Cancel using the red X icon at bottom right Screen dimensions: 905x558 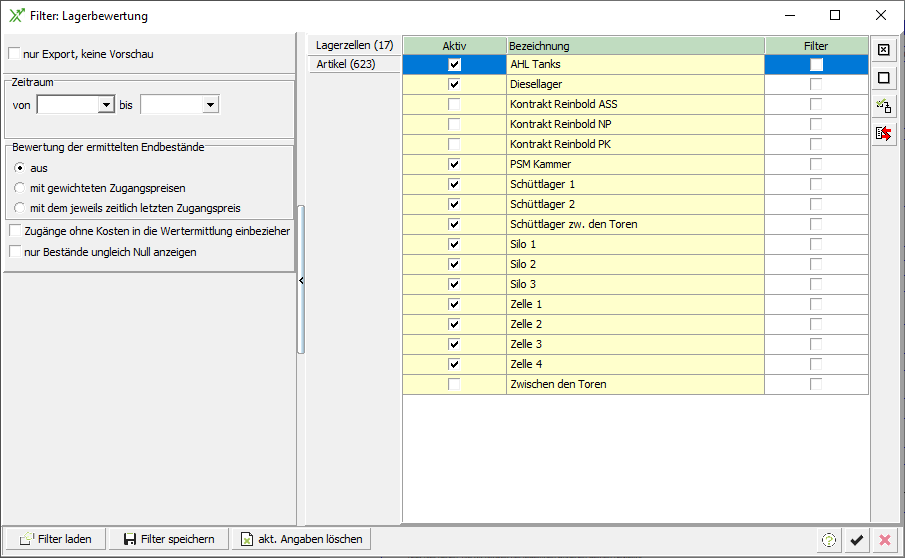(884, 540)
